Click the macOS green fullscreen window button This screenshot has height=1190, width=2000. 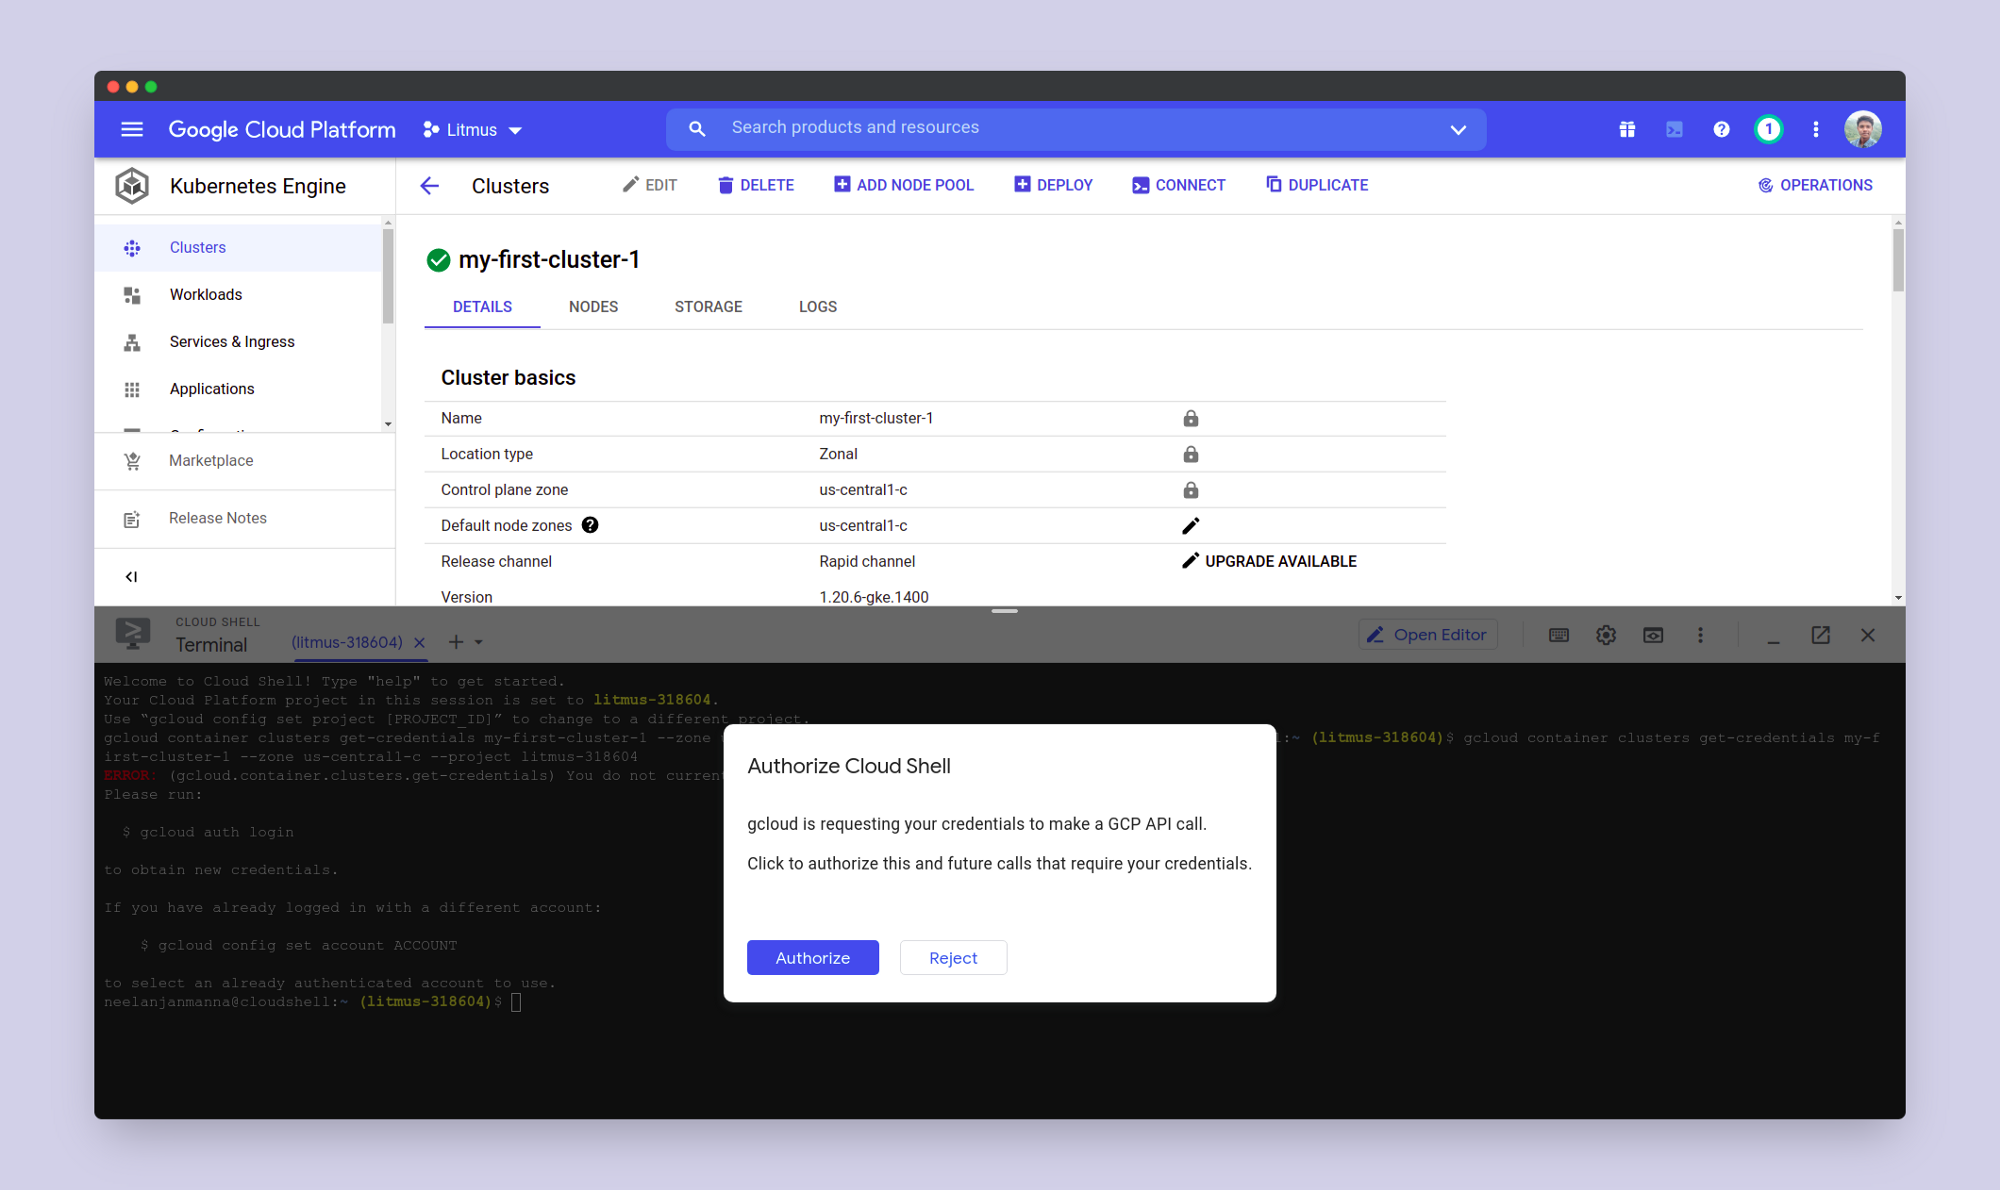point(151,87)
